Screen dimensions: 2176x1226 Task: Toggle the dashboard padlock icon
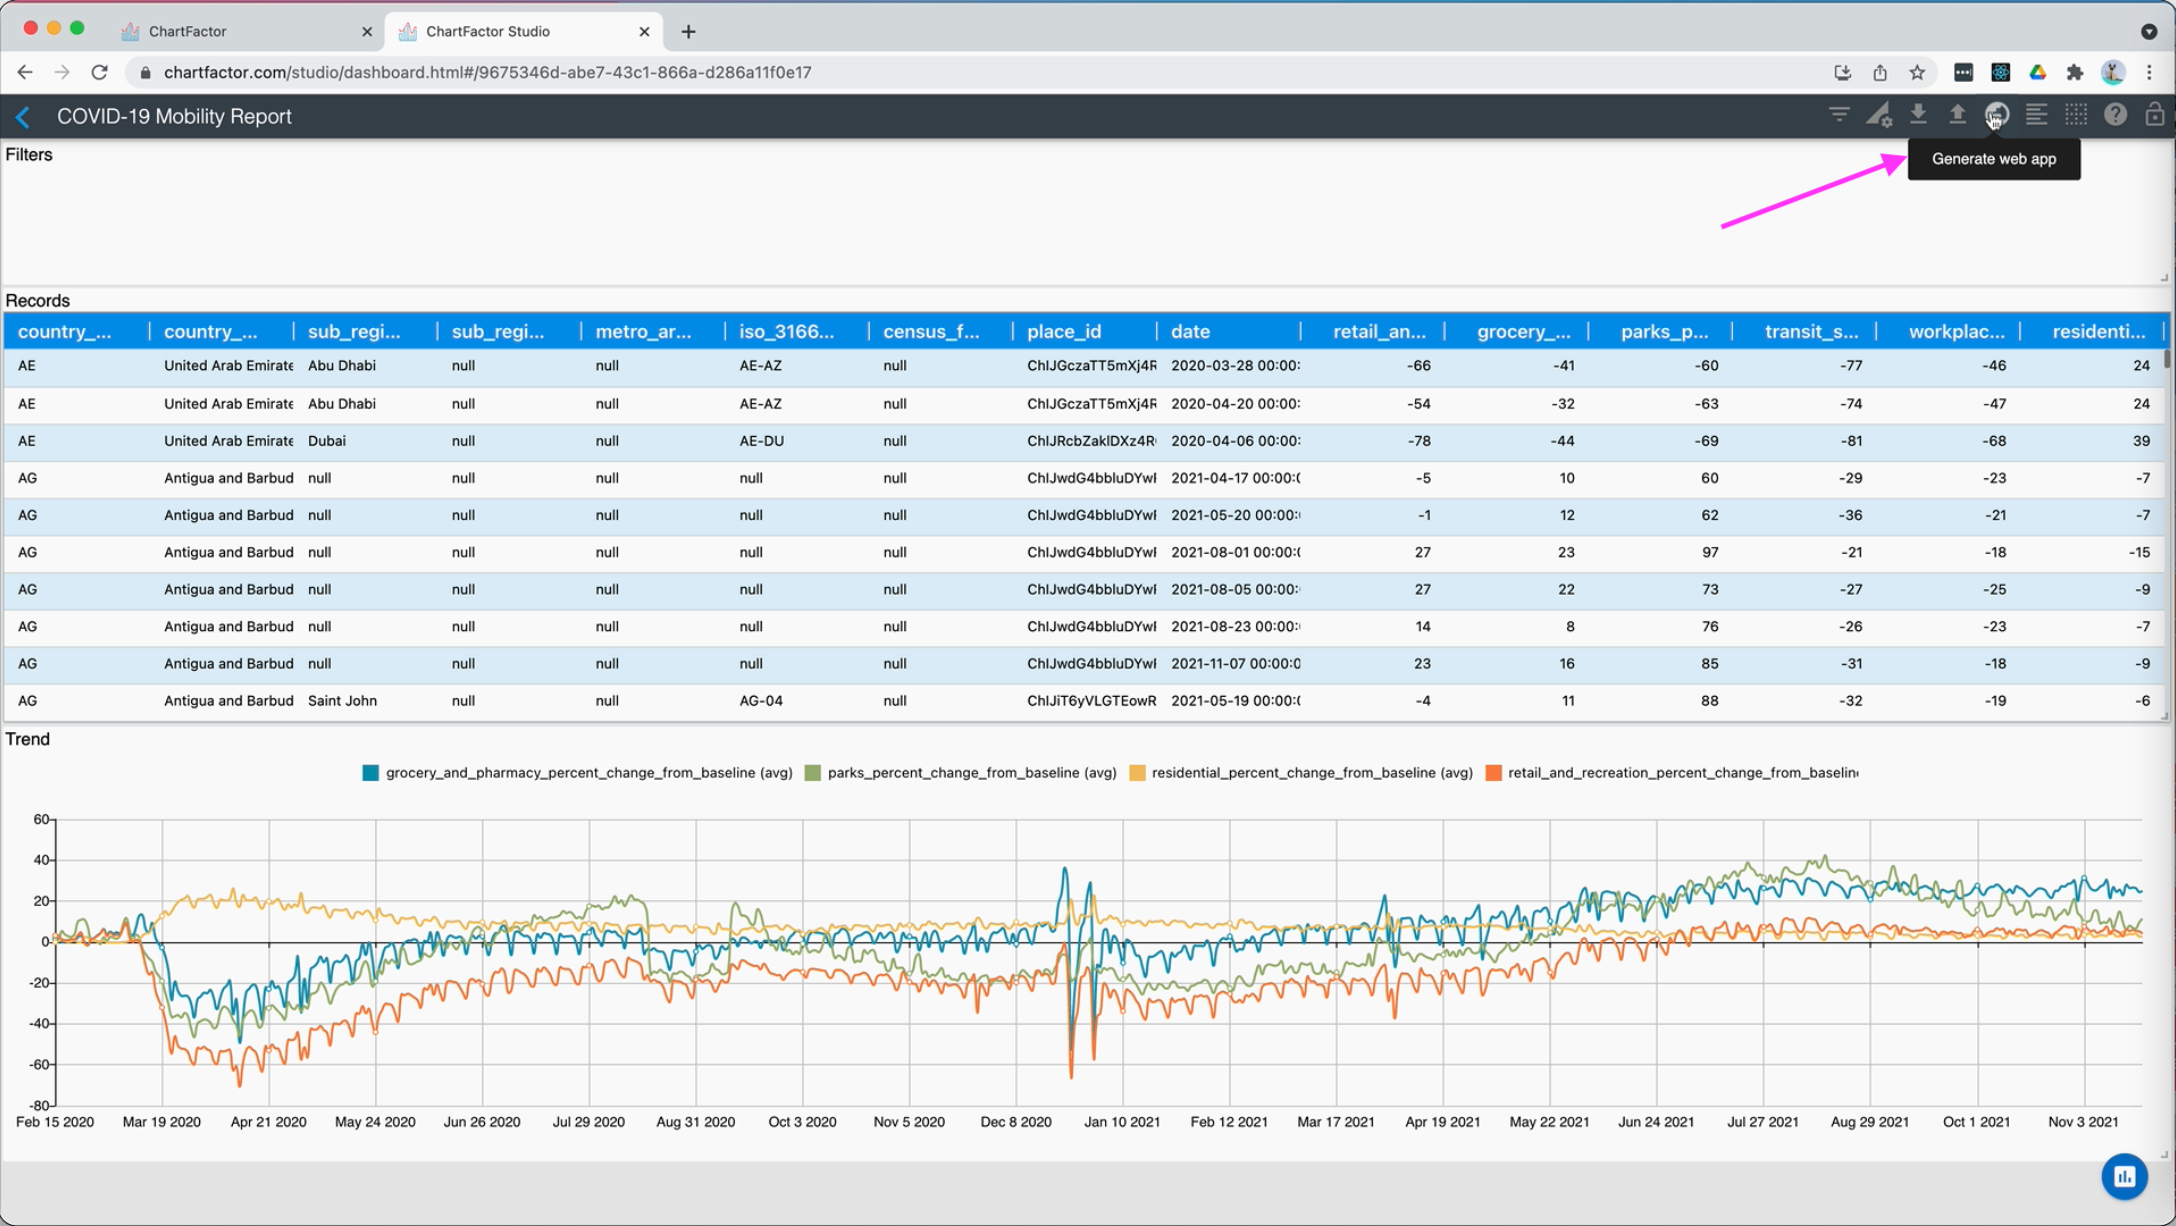(2154, 115)
